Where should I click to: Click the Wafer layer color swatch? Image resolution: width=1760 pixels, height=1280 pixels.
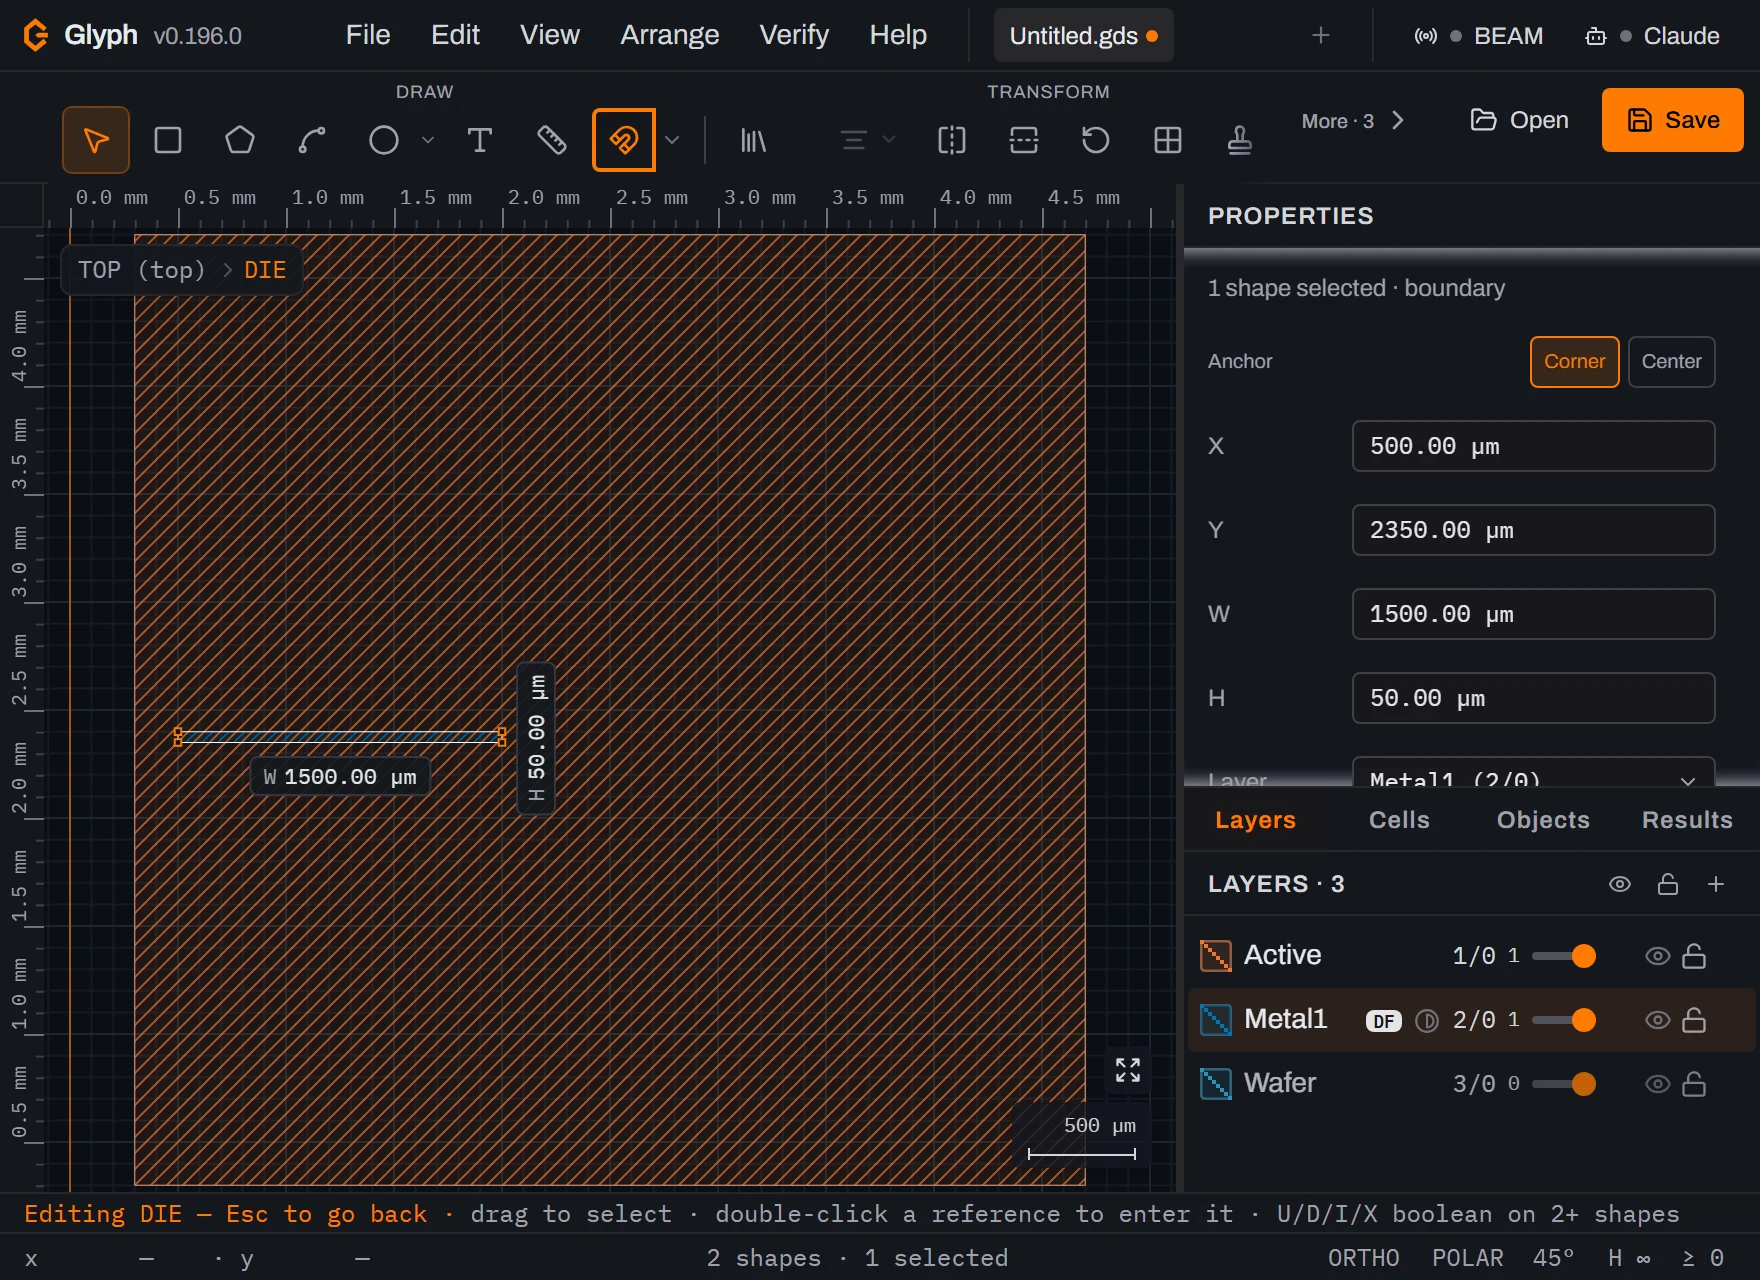(x=1216, y=1084)
